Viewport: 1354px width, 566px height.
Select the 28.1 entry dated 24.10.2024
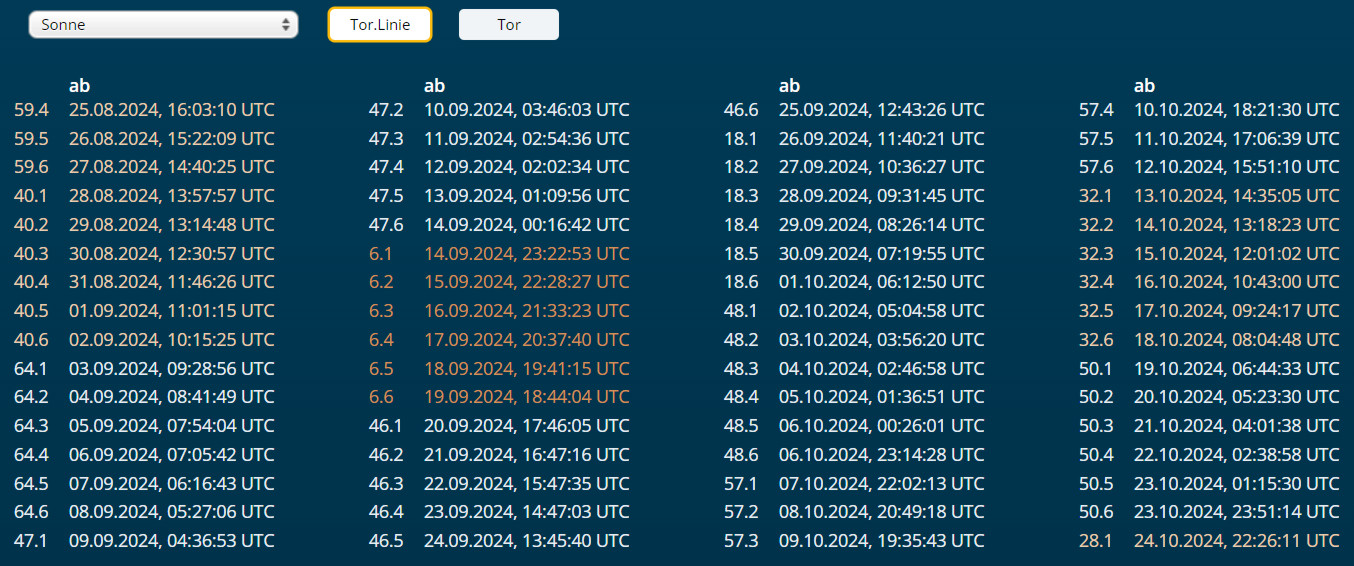point(1236,541)
